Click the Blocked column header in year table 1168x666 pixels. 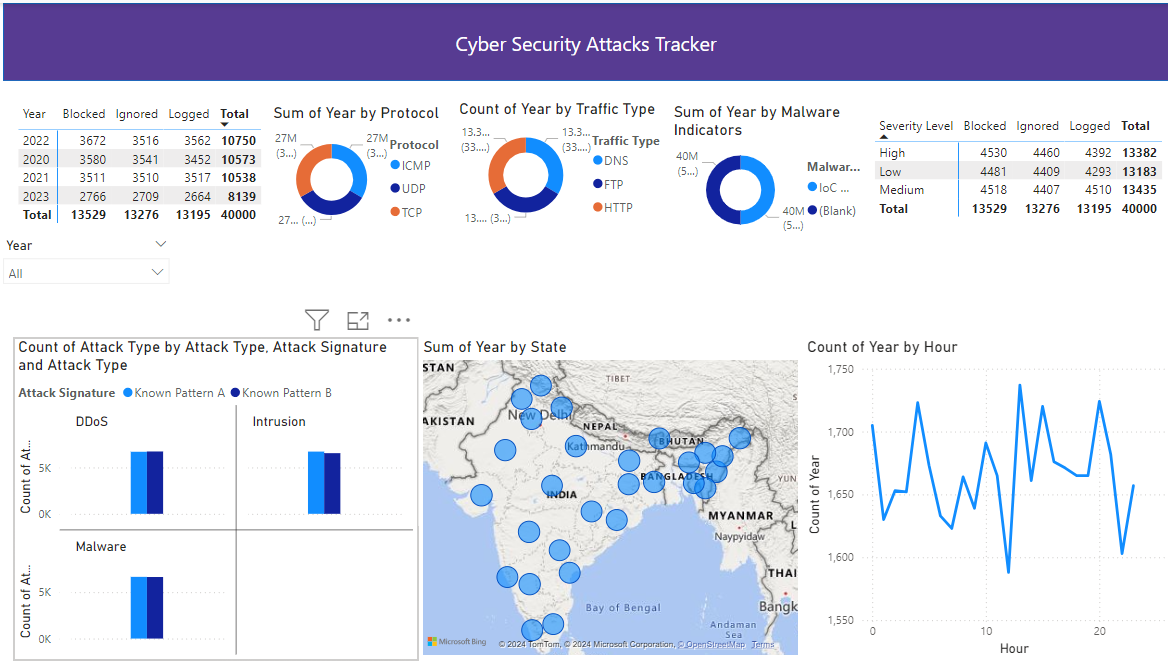point(84,114)
